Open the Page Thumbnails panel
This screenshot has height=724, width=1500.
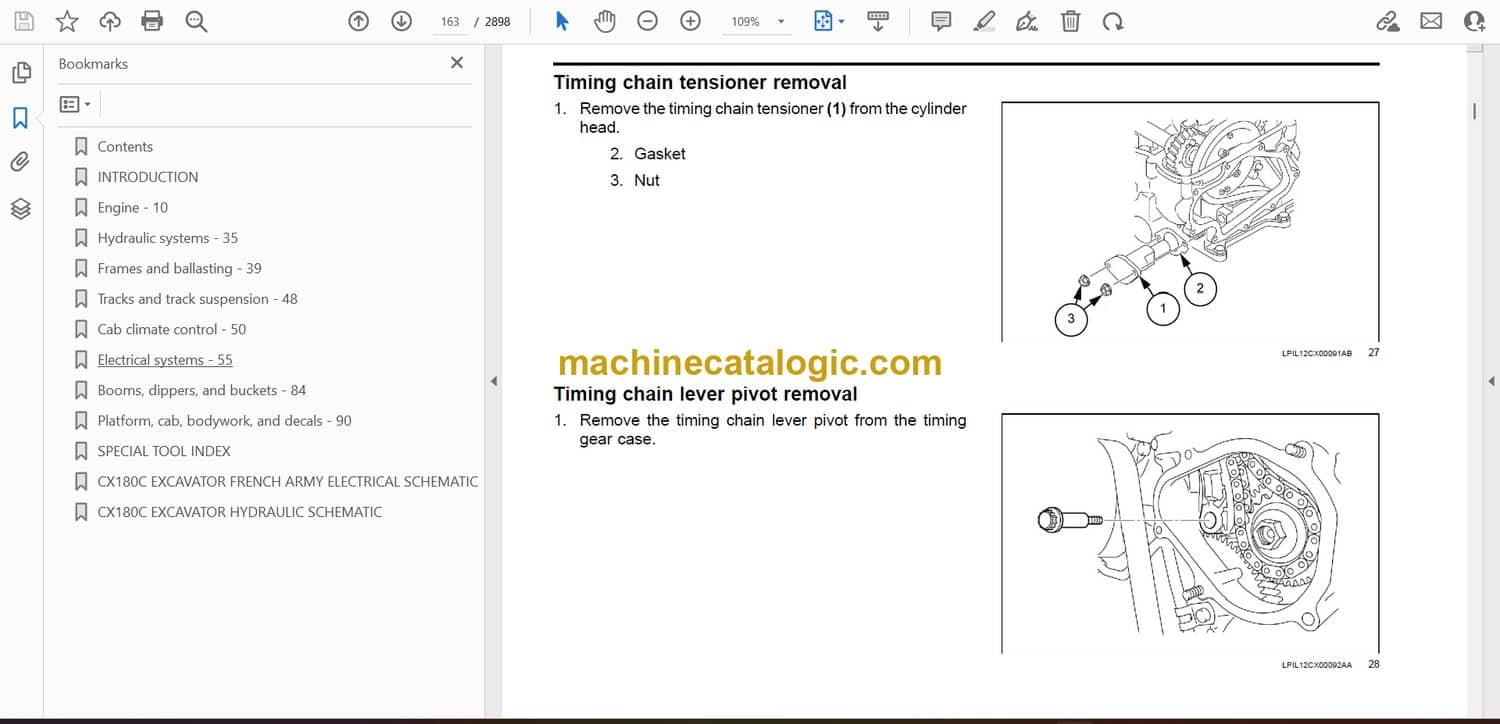point(21,73)
